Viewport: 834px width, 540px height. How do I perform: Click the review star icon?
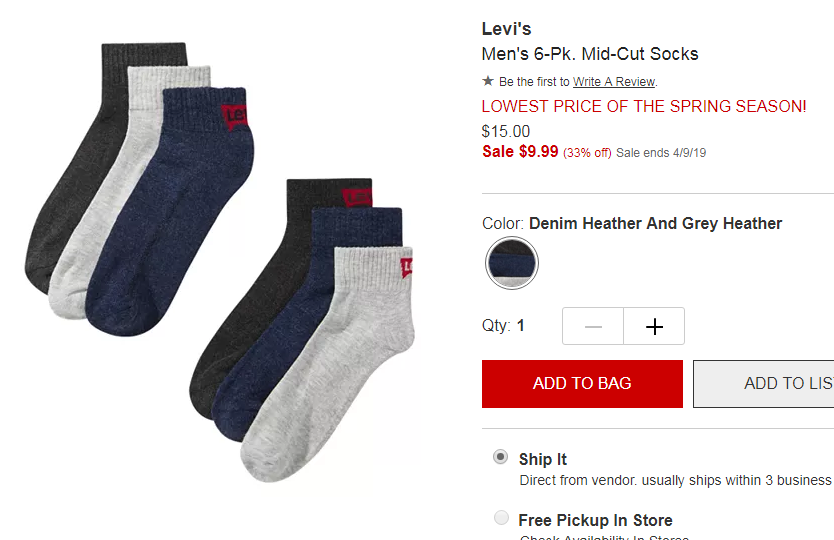[488, 81]
